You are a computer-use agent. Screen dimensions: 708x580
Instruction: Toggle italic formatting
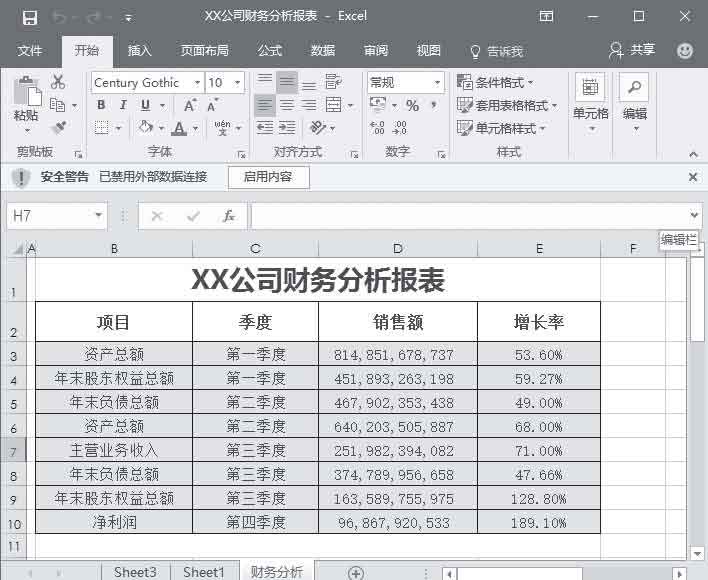[123, 105]
